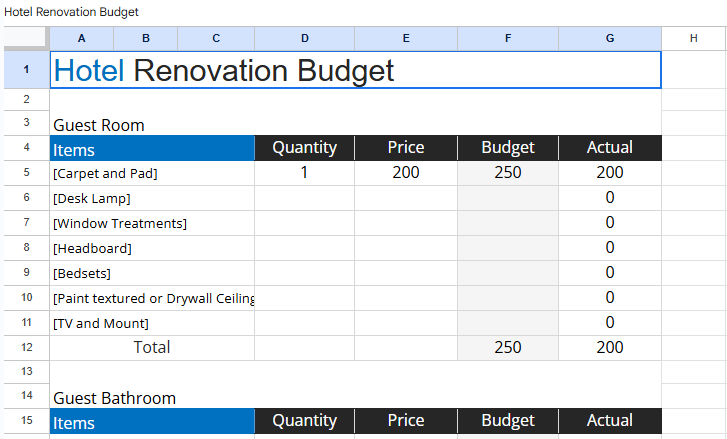The width and height of the screenshot is (727, 439).
Task: Click the Total label in row 12
Action: (x=152, y=348)
